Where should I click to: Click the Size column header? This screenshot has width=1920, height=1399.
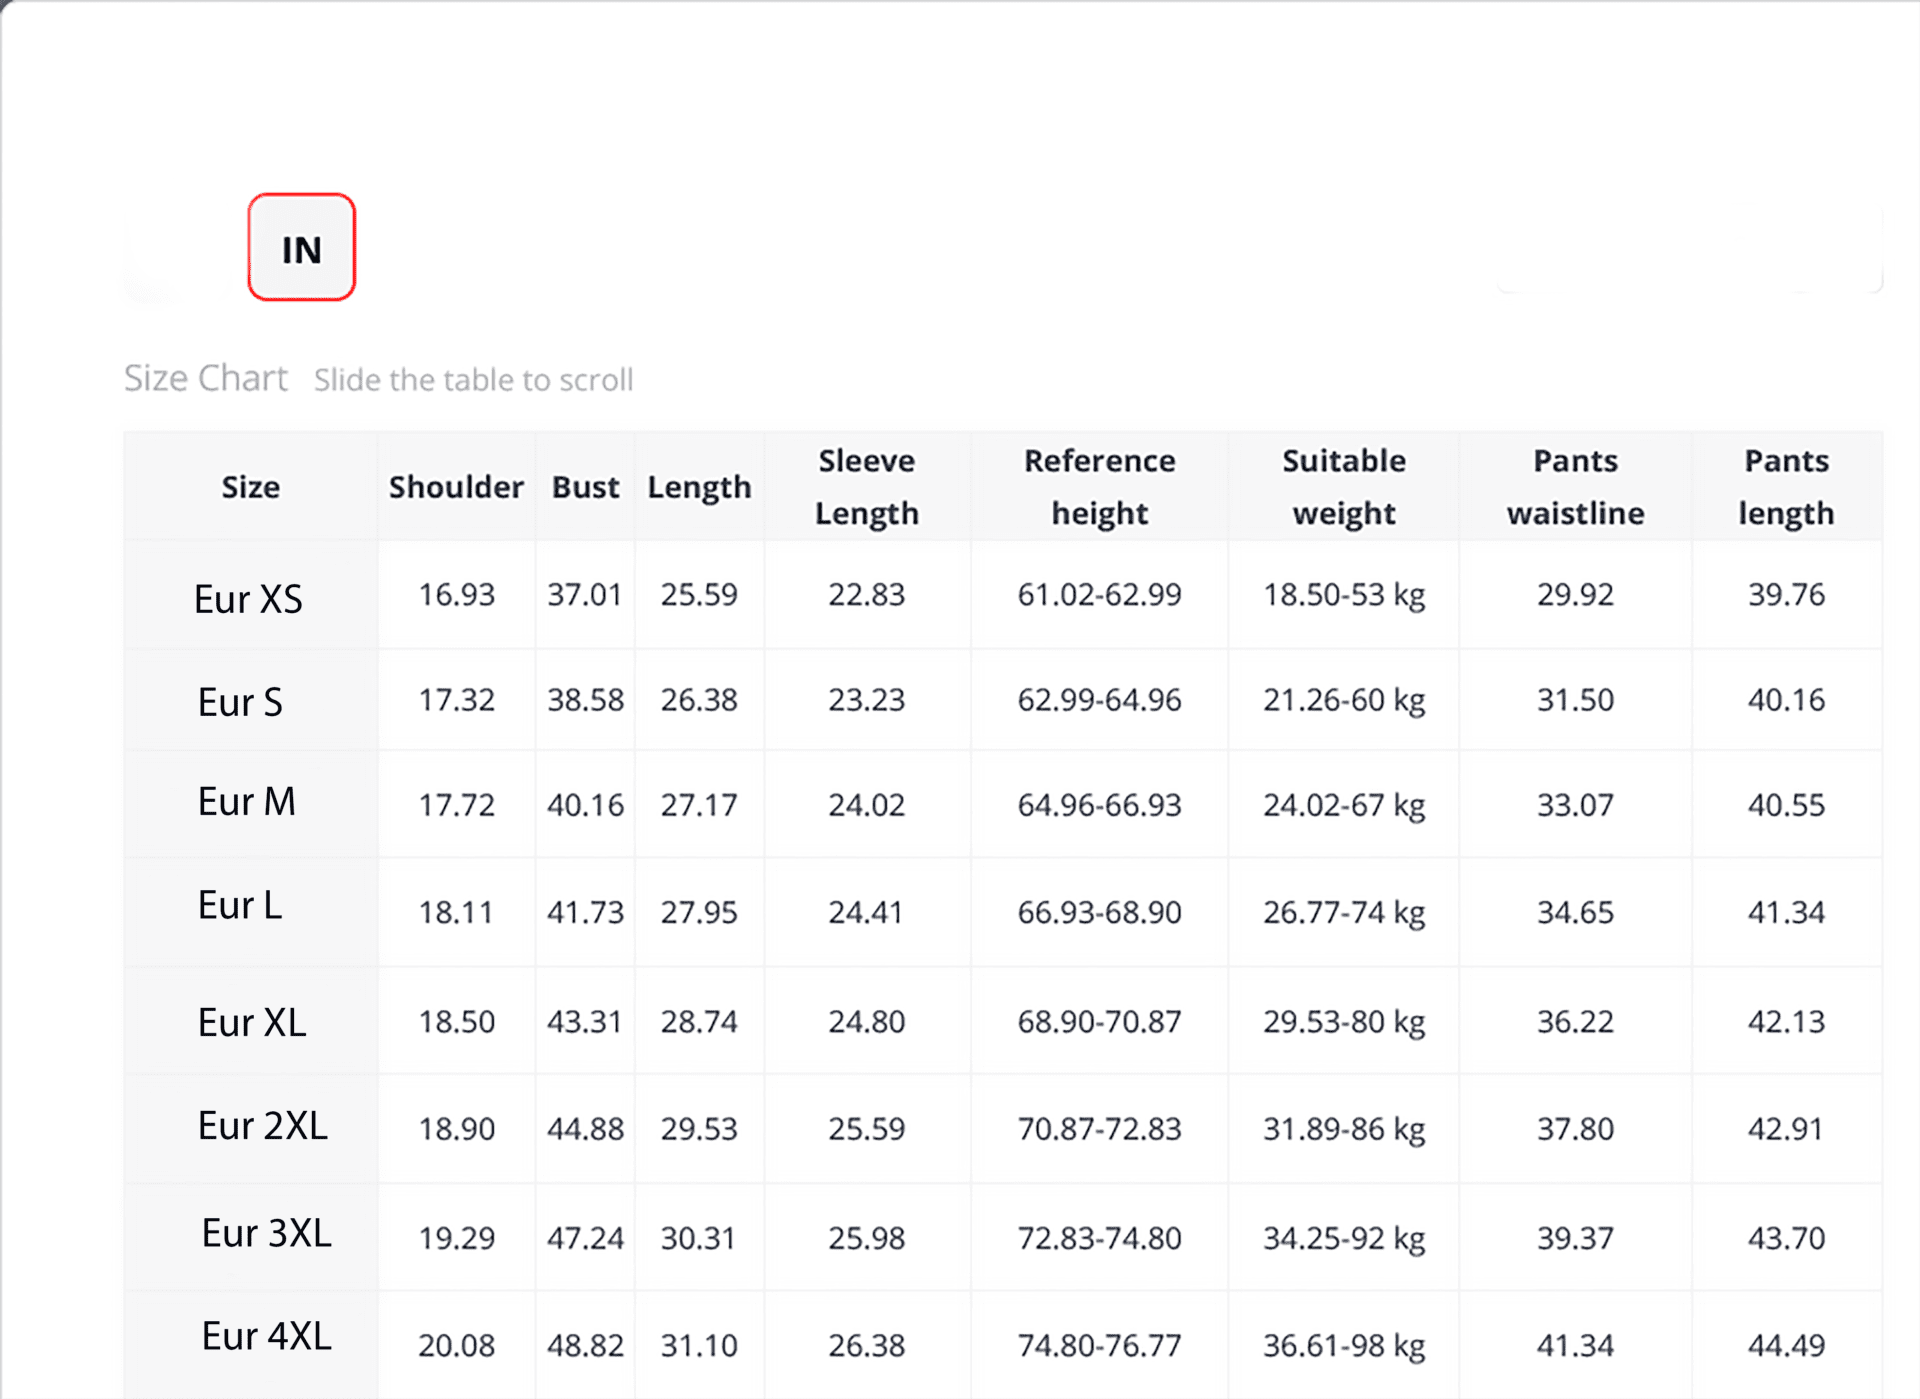[250, 487]
